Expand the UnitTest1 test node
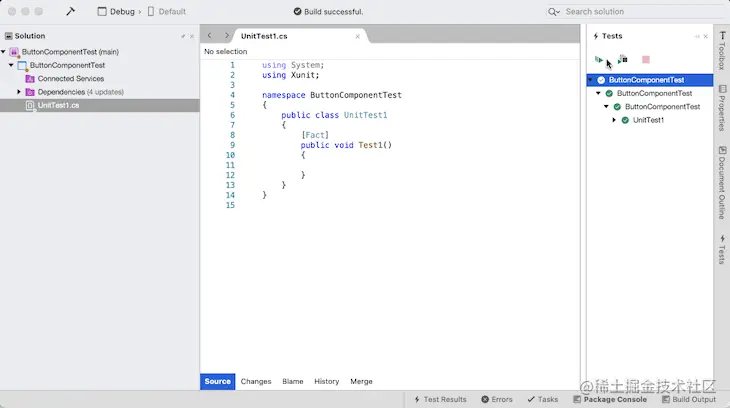The width and height of the screenshot is (730, 408). tap(614, 120)
